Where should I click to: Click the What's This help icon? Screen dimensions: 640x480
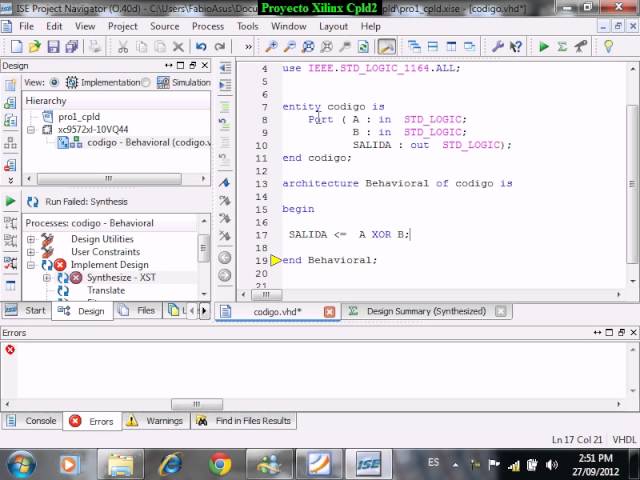tap(516, 47)
